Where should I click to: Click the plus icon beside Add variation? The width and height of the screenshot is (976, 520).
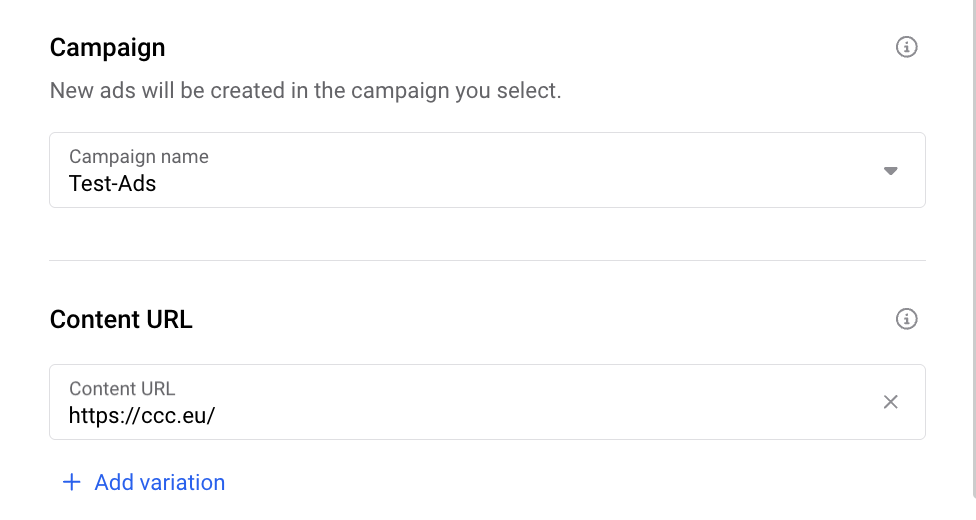click(x=71, y=483)
